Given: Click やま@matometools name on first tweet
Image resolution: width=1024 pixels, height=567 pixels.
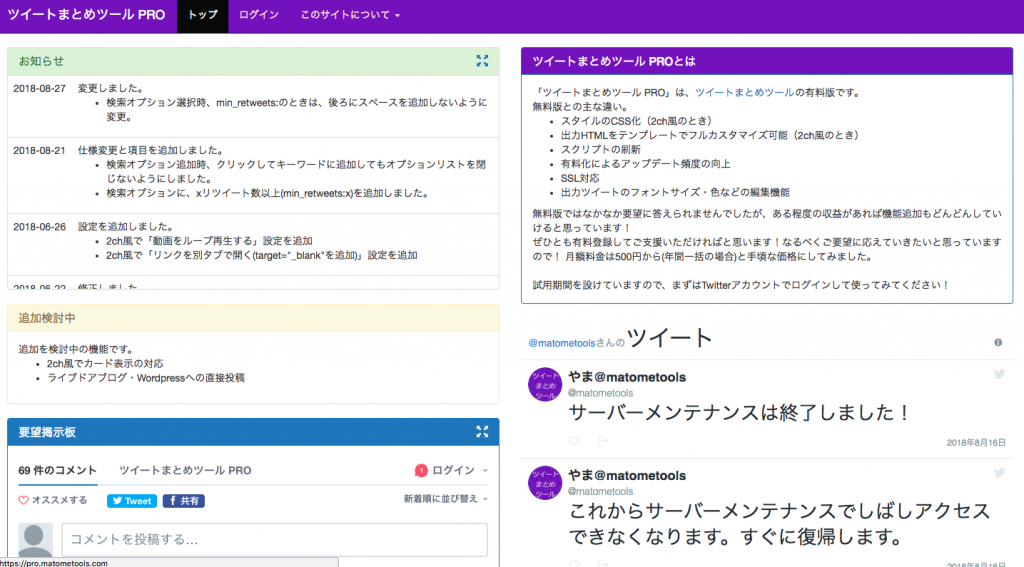Looking at the screenshot, I should (x=627, y=378).
